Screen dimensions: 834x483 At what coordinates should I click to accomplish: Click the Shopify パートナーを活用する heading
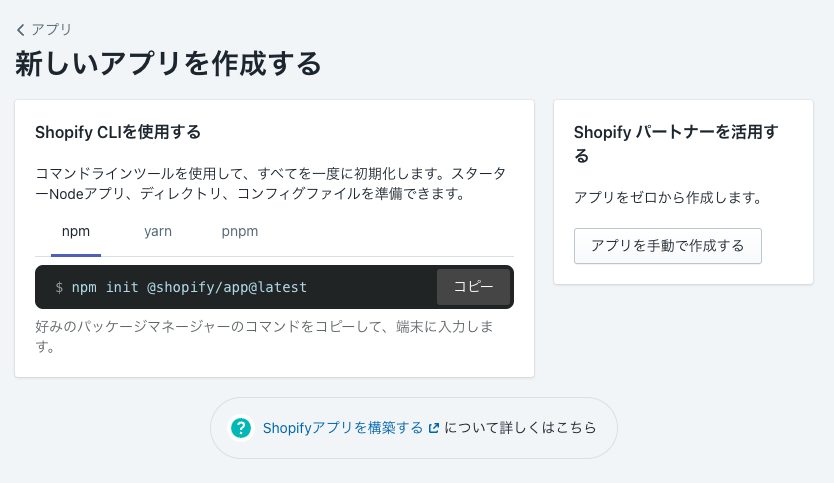click(676, 144)
